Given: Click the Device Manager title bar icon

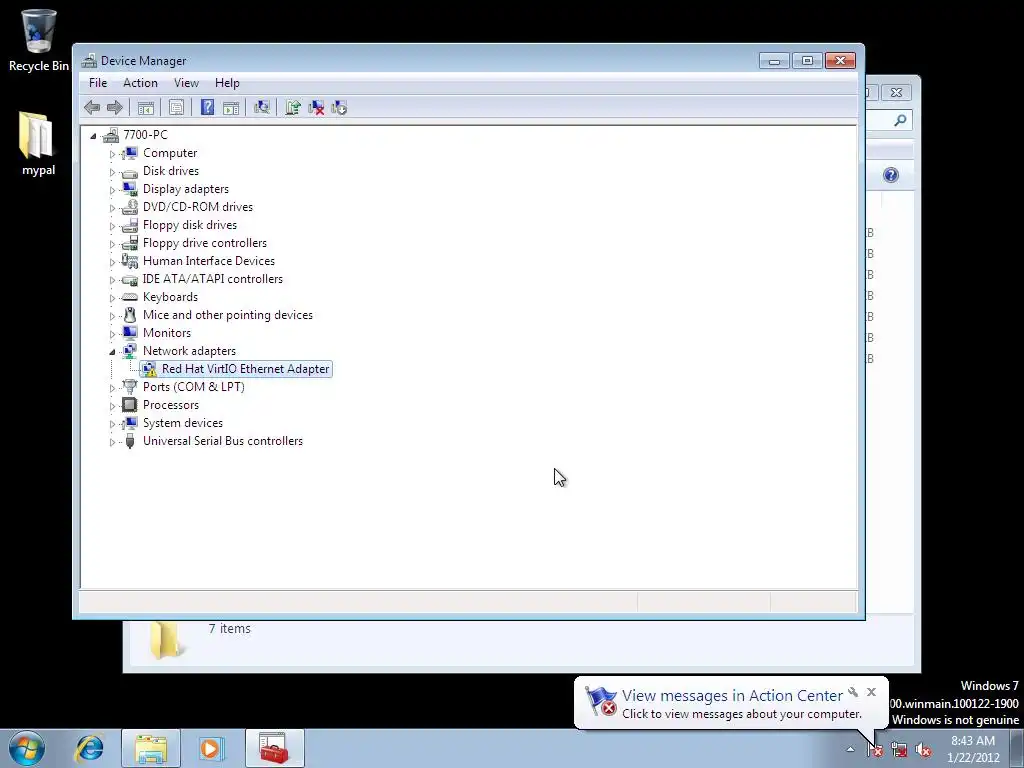Looking at the screenshot, I should tap(89, 61).
